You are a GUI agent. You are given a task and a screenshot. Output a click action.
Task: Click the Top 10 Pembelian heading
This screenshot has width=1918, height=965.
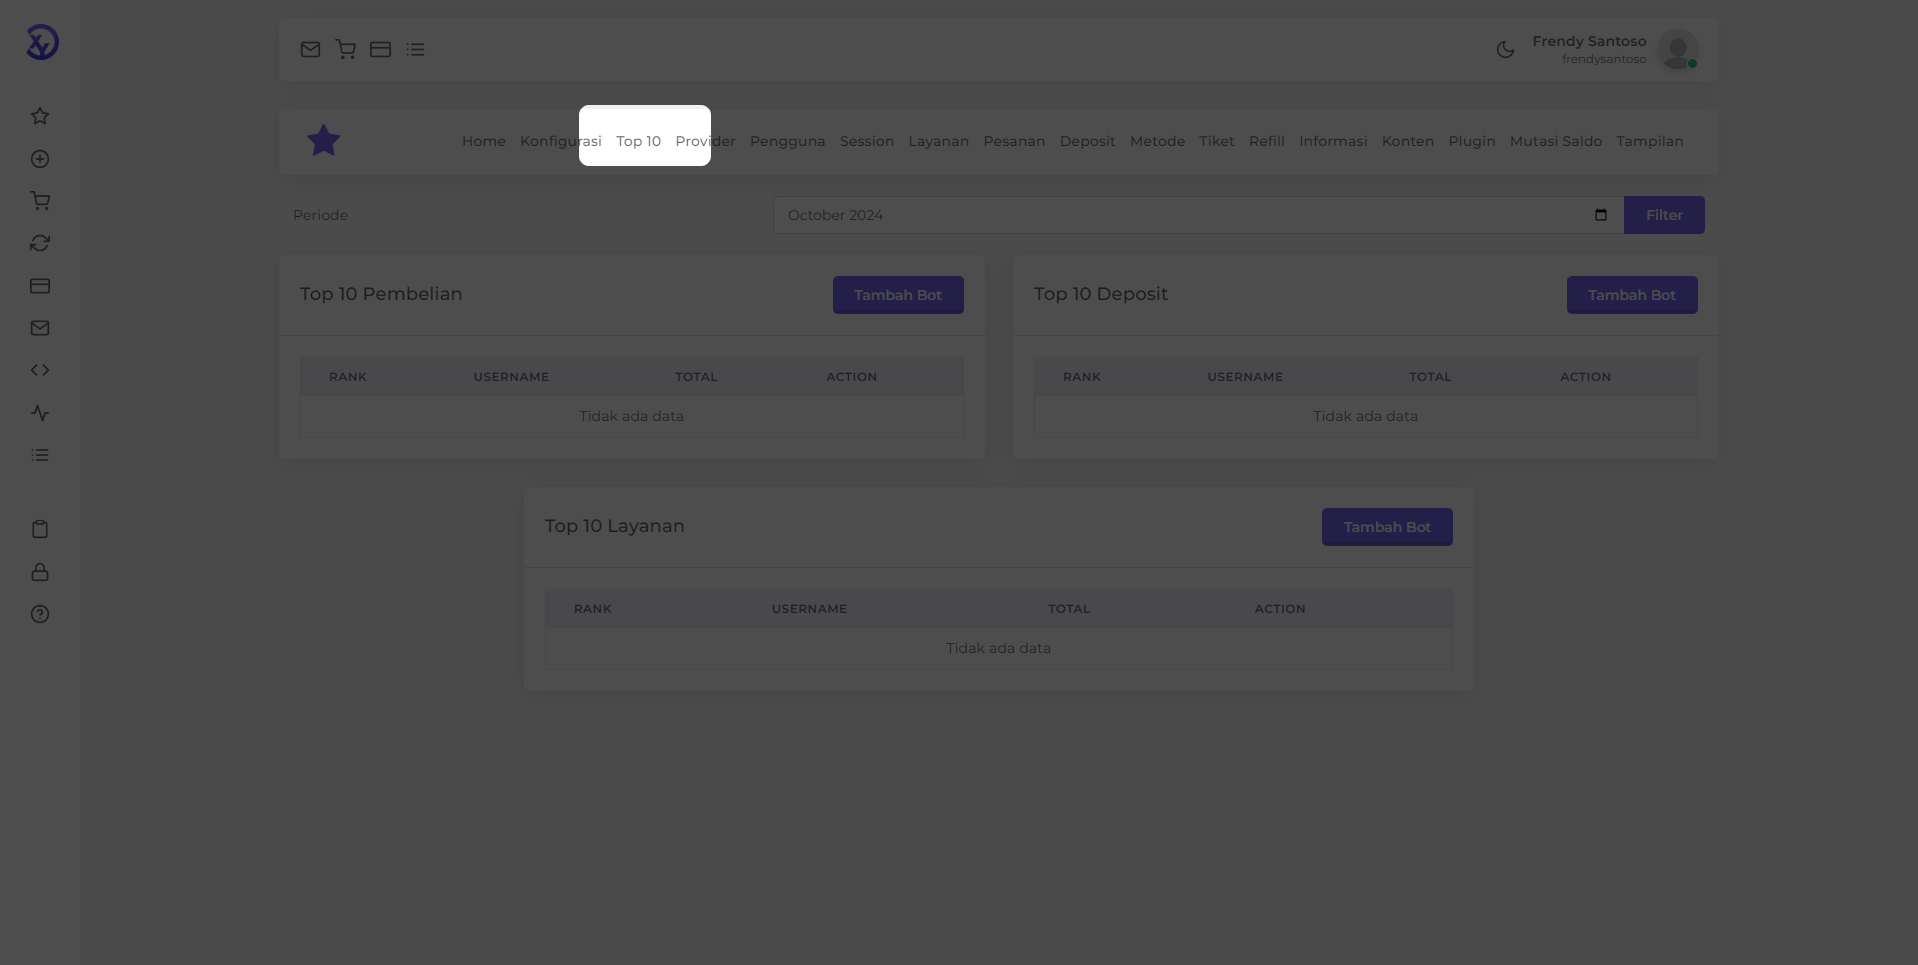[x=381, y=294]
